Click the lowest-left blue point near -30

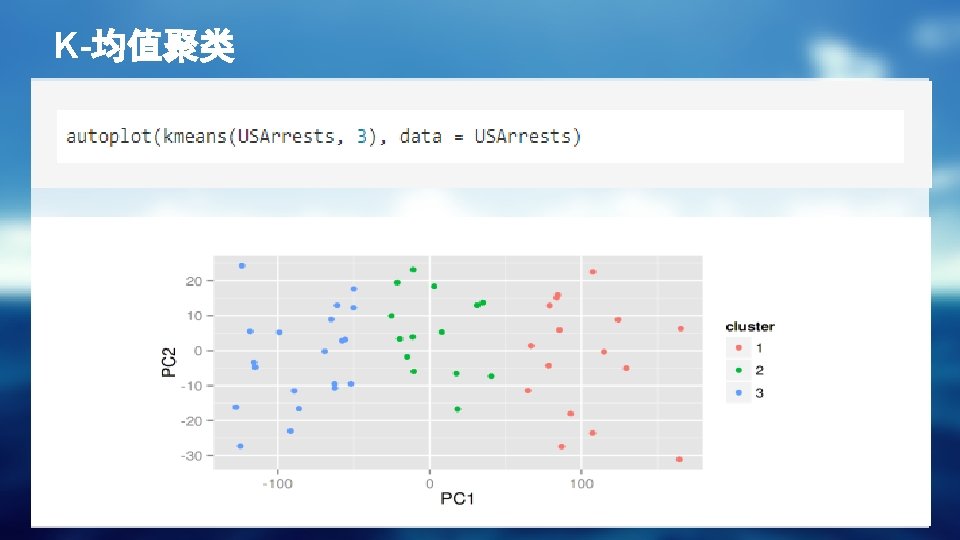(240, 446)
